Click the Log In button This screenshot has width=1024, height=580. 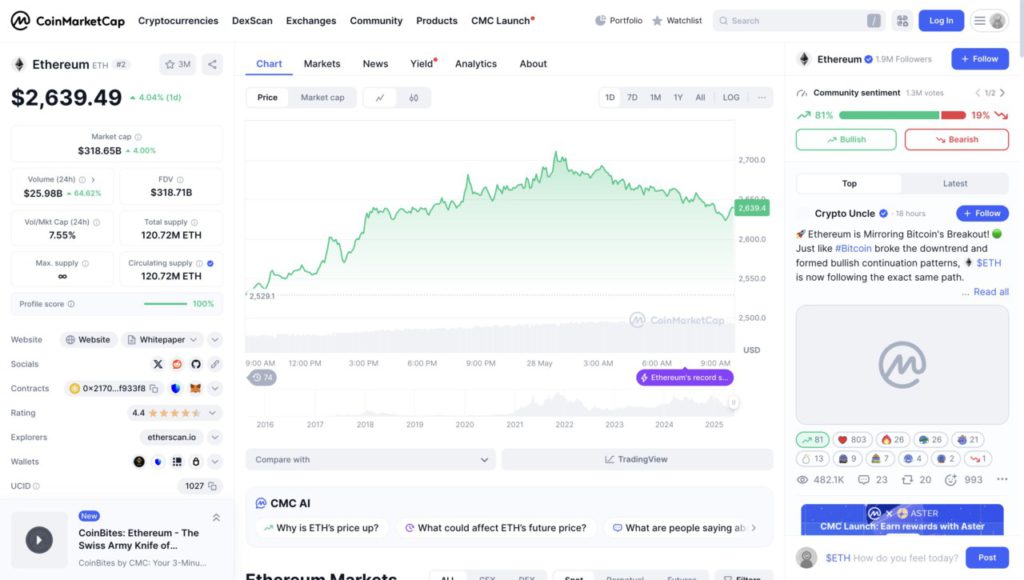coord(941,20)
